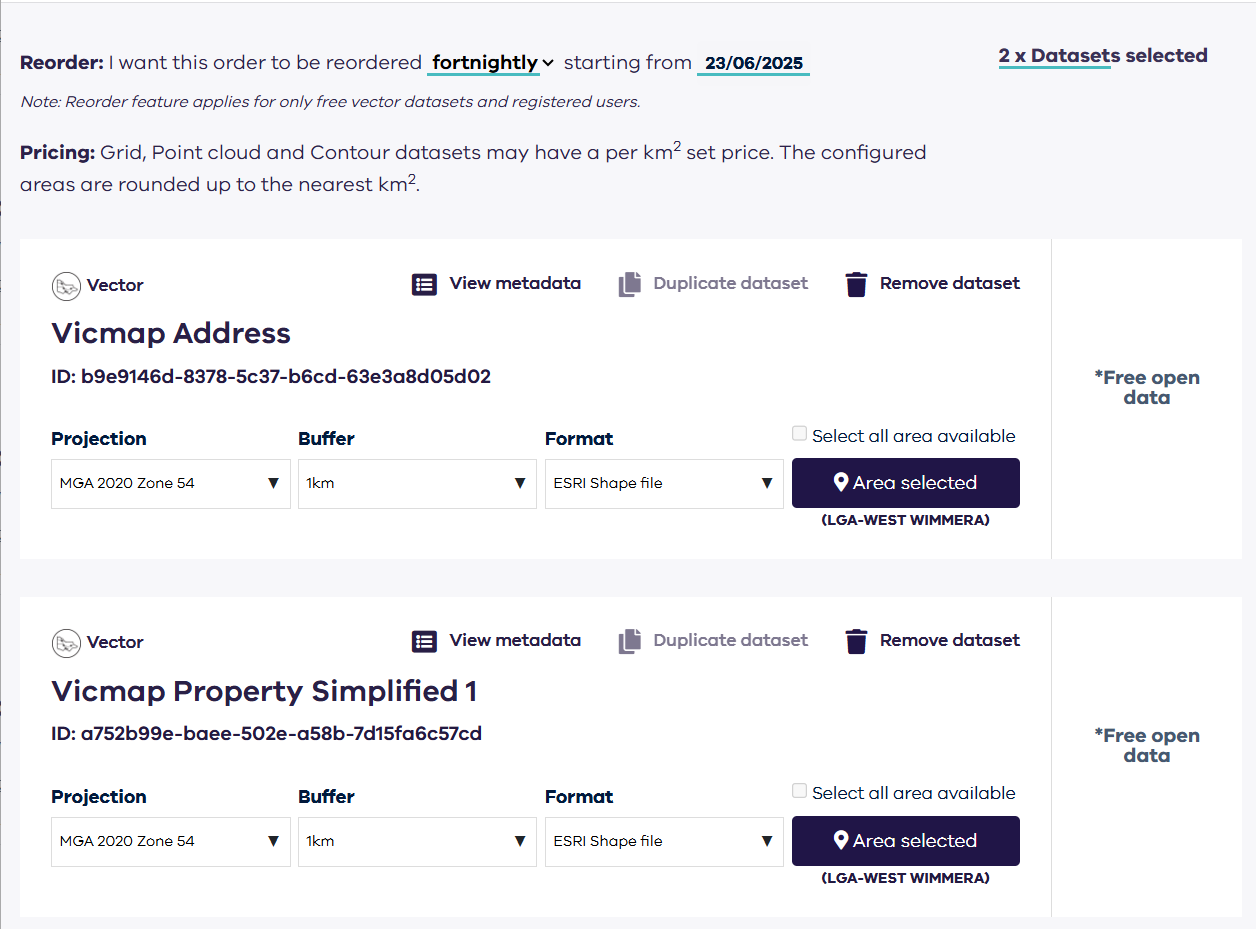Screen dimensions: 1256x929
Task: Click the reorder start date field 23/06/2025
Action: pos(753,64)
